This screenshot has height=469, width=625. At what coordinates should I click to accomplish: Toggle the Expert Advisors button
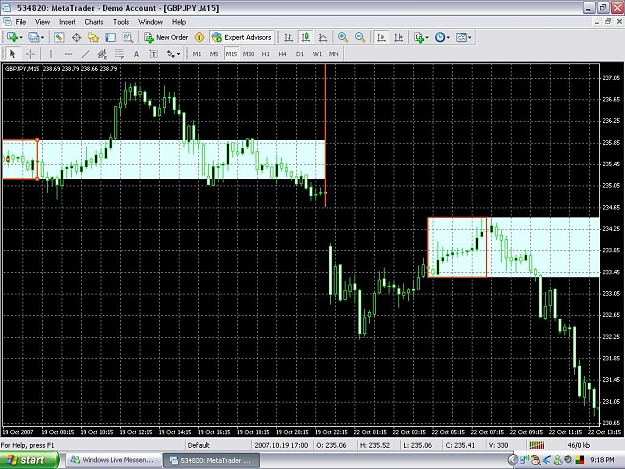pyautogui.click(x=242, y=37)
